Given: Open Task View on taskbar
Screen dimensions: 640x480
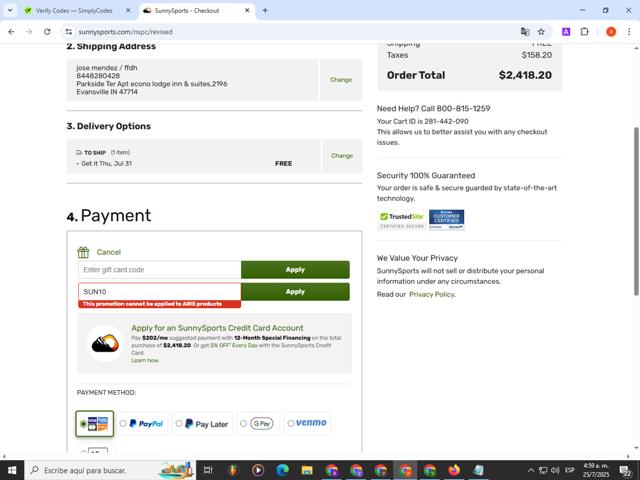Looking at the screenshot, I should (x=208, y=470).
